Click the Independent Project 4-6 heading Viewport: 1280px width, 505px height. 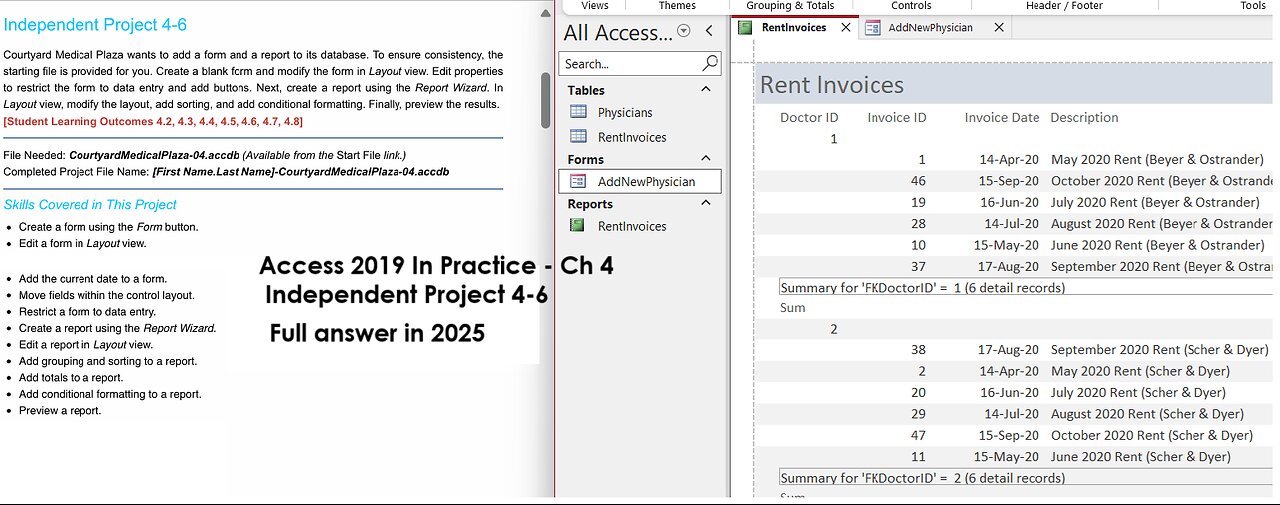coord(95,25)
